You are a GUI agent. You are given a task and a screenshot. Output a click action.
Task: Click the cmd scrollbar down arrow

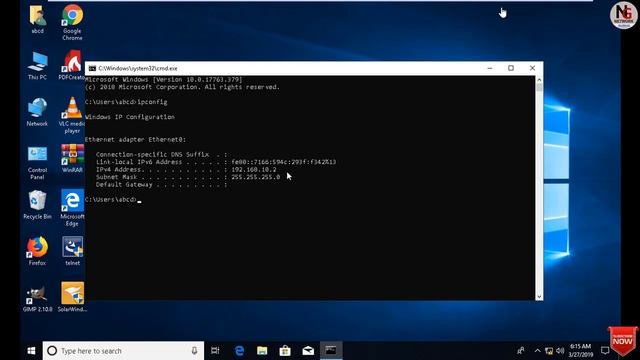pyautogui.click(x=539, y=297)
